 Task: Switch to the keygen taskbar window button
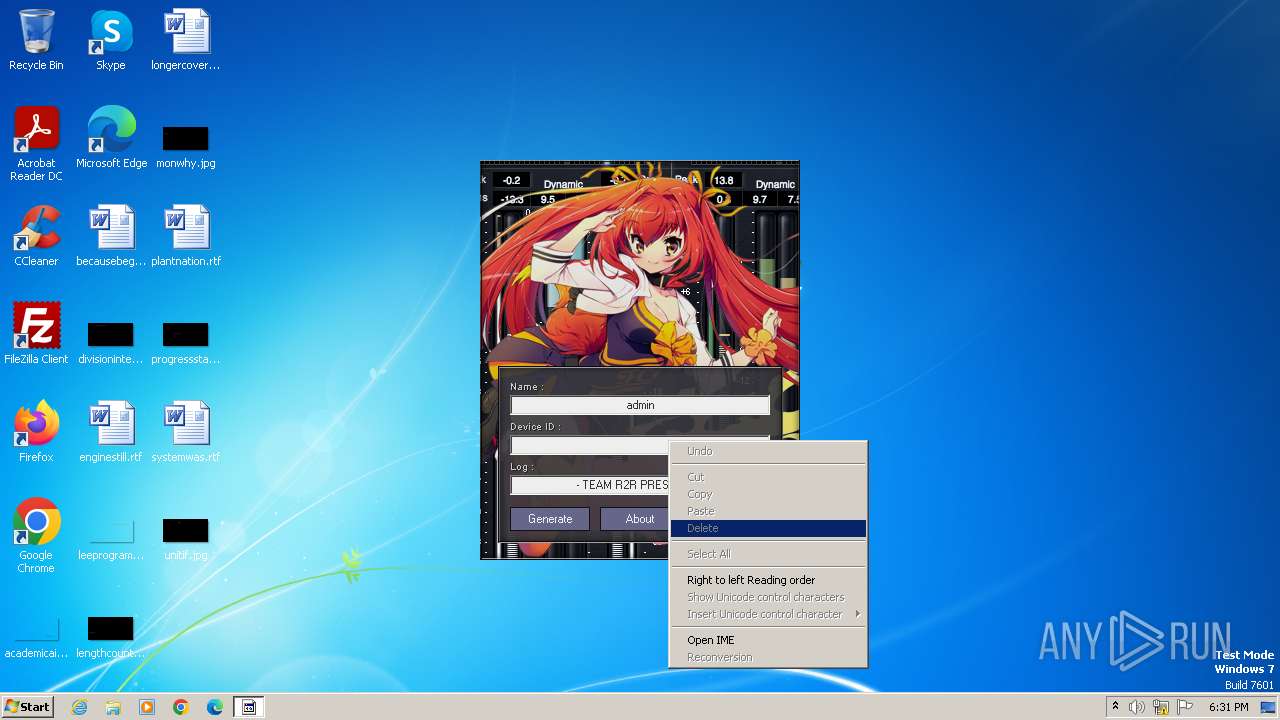click(x=249, y=707)
